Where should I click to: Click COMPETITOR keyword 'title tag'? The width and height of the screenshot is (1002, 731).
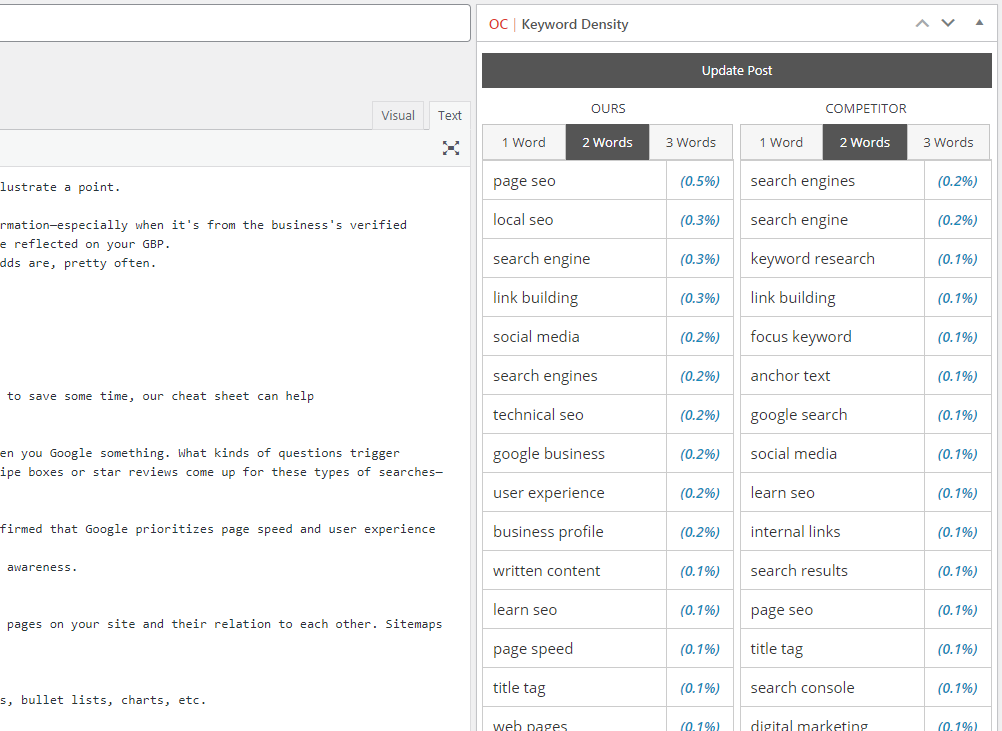coord(776,649)
